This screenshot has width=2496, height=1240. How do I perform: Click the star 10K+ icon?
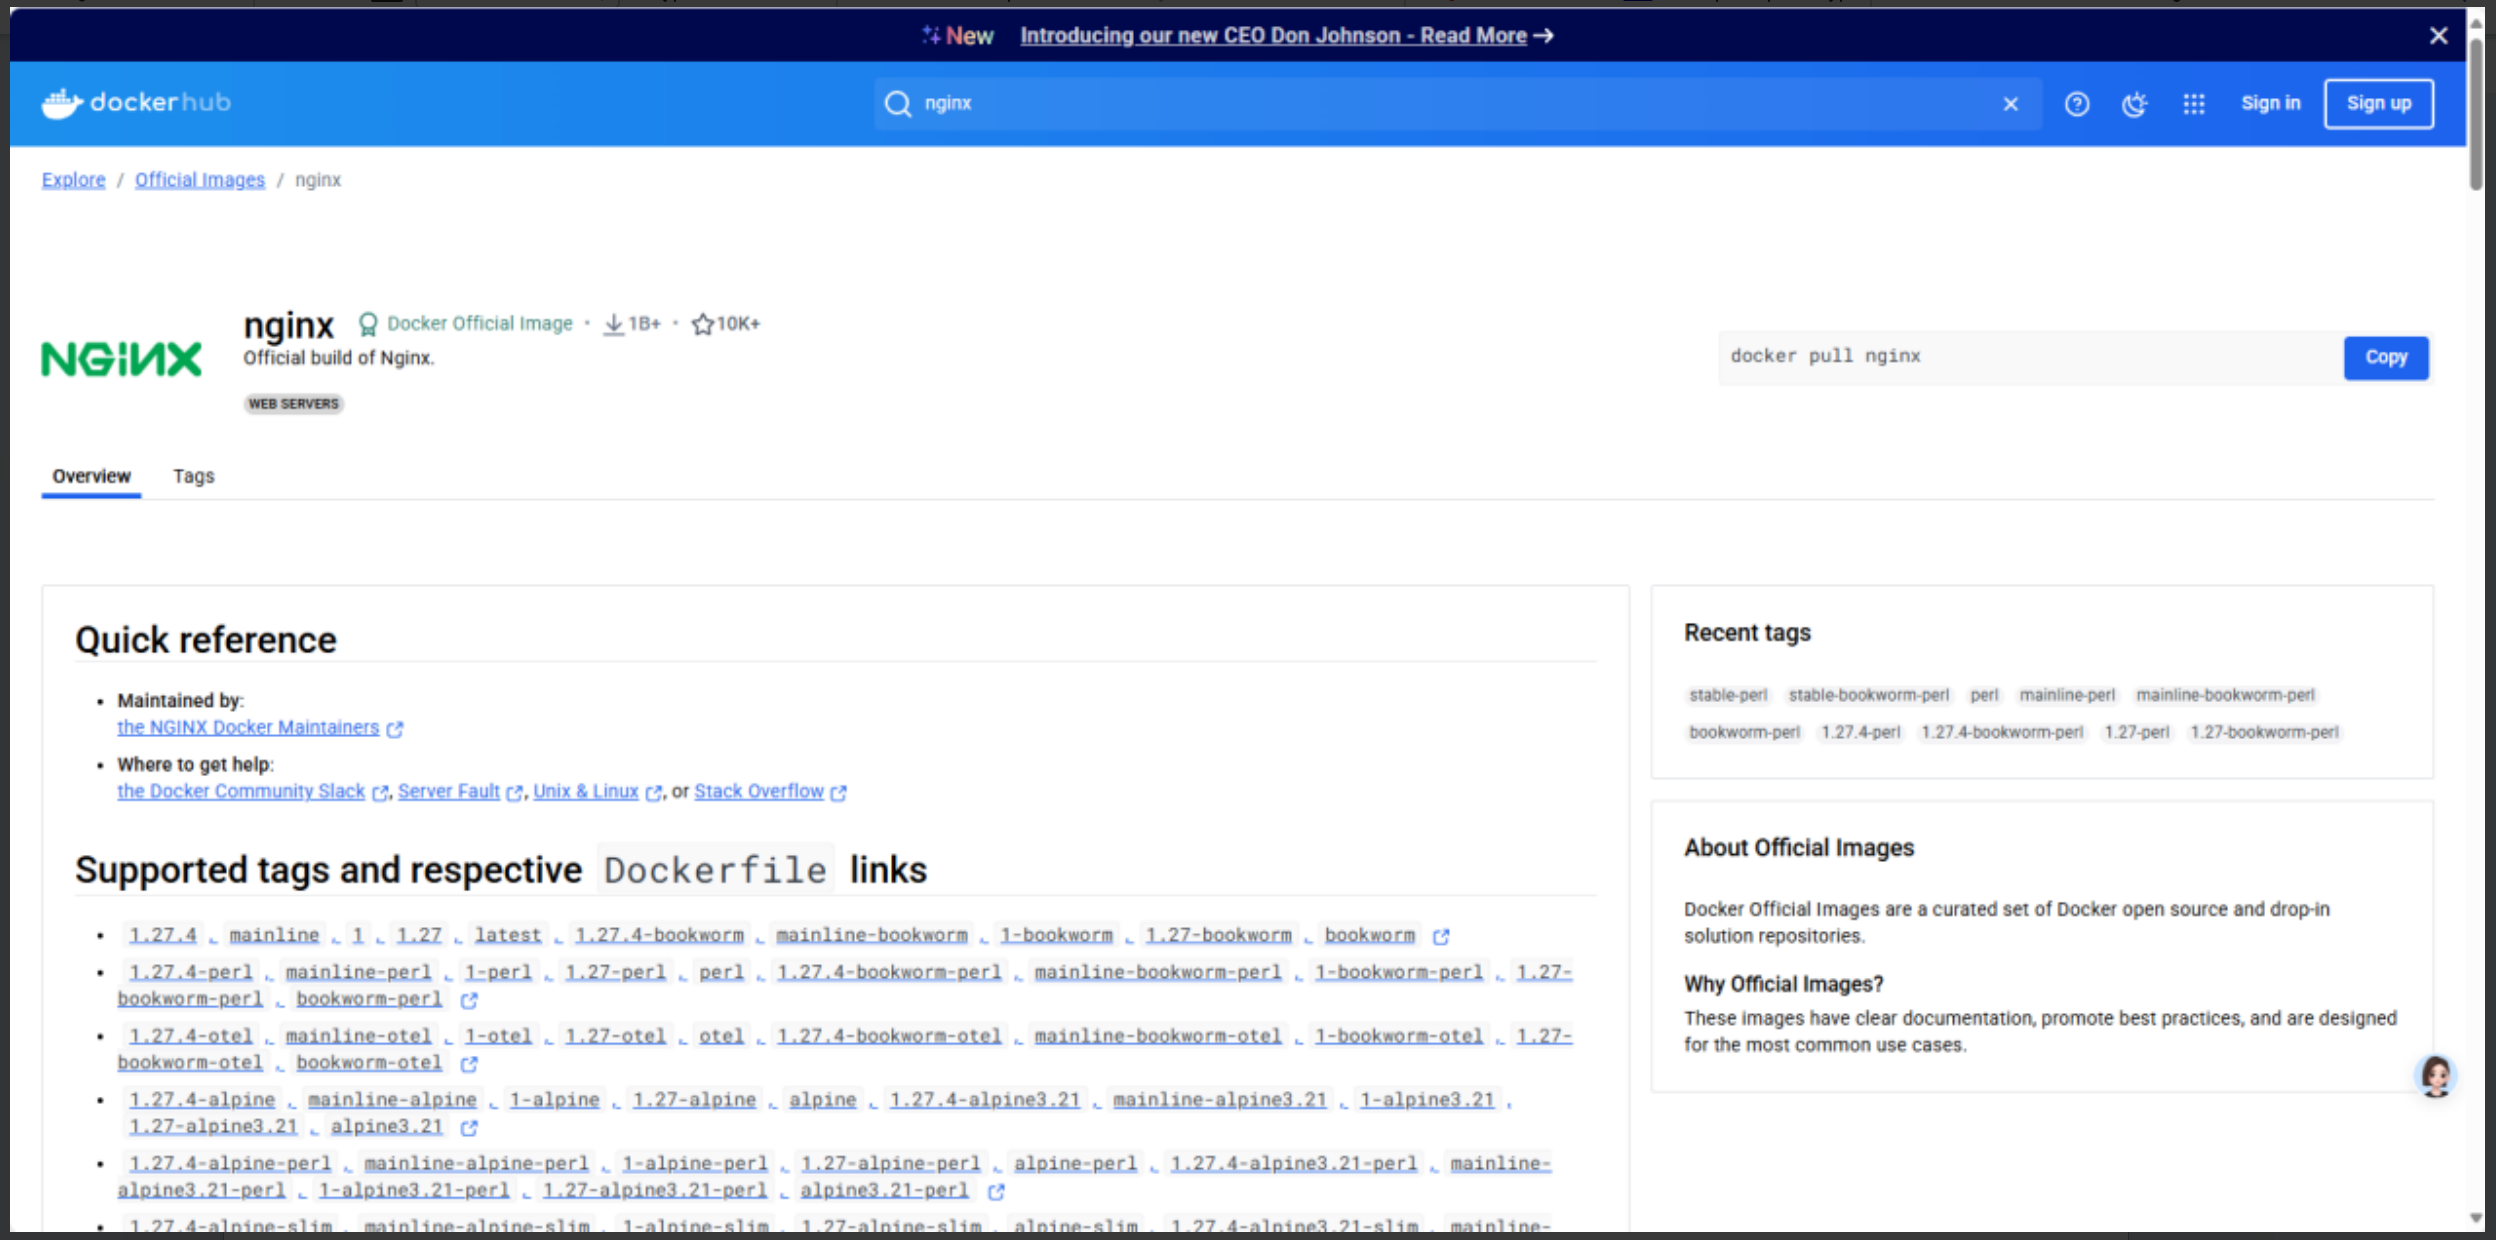coord(703,324)
